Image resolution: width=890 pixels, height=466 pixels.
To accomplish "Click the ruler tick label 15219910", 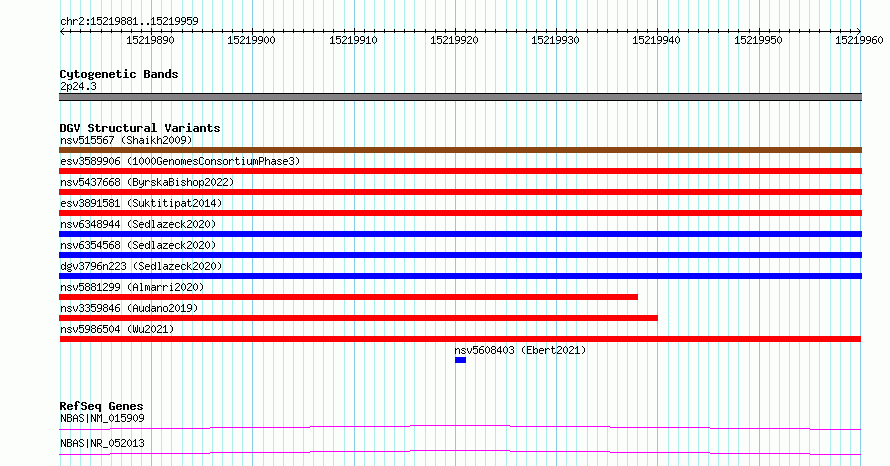I will 353,40.
